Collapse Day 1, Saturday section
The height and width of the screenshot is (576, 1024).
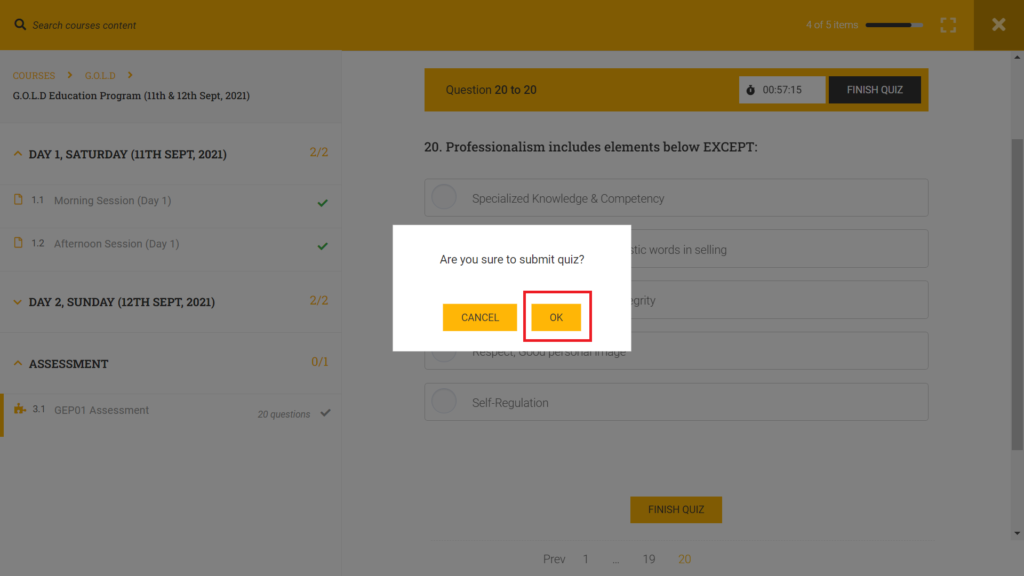coord(17,154)
